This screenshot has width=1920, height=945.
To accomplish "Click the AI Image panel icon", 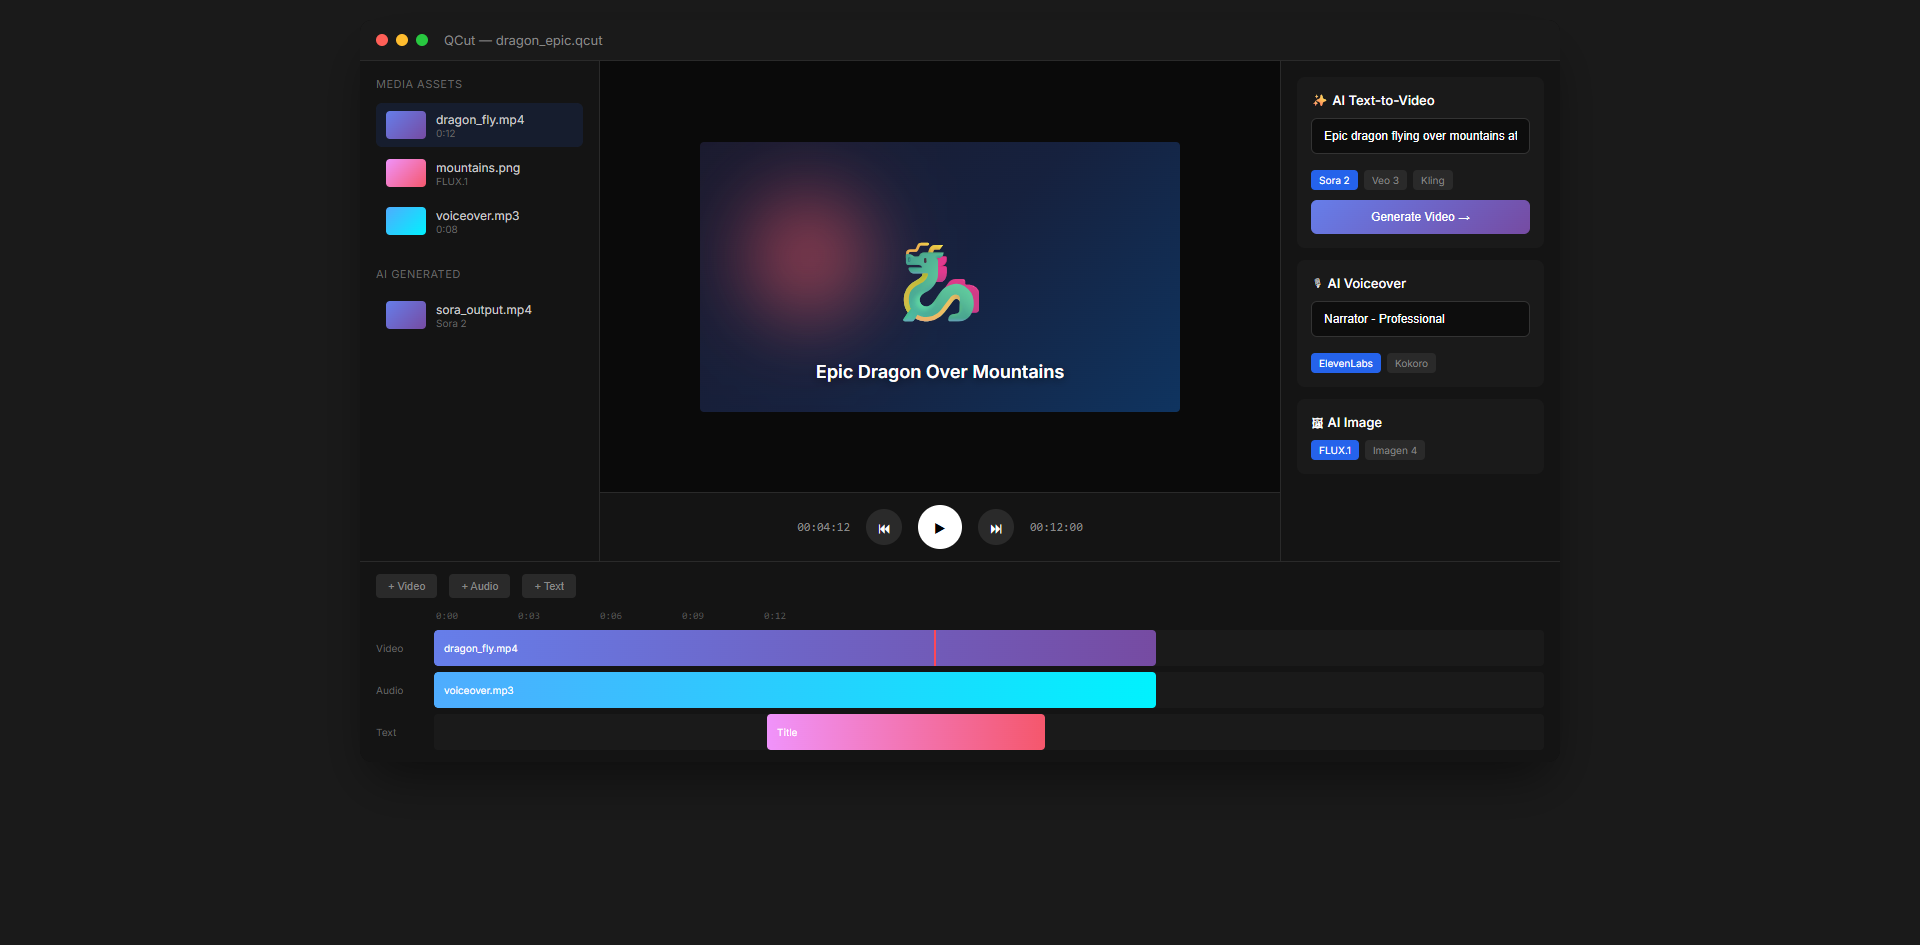I will click(x=1317, y=422).
